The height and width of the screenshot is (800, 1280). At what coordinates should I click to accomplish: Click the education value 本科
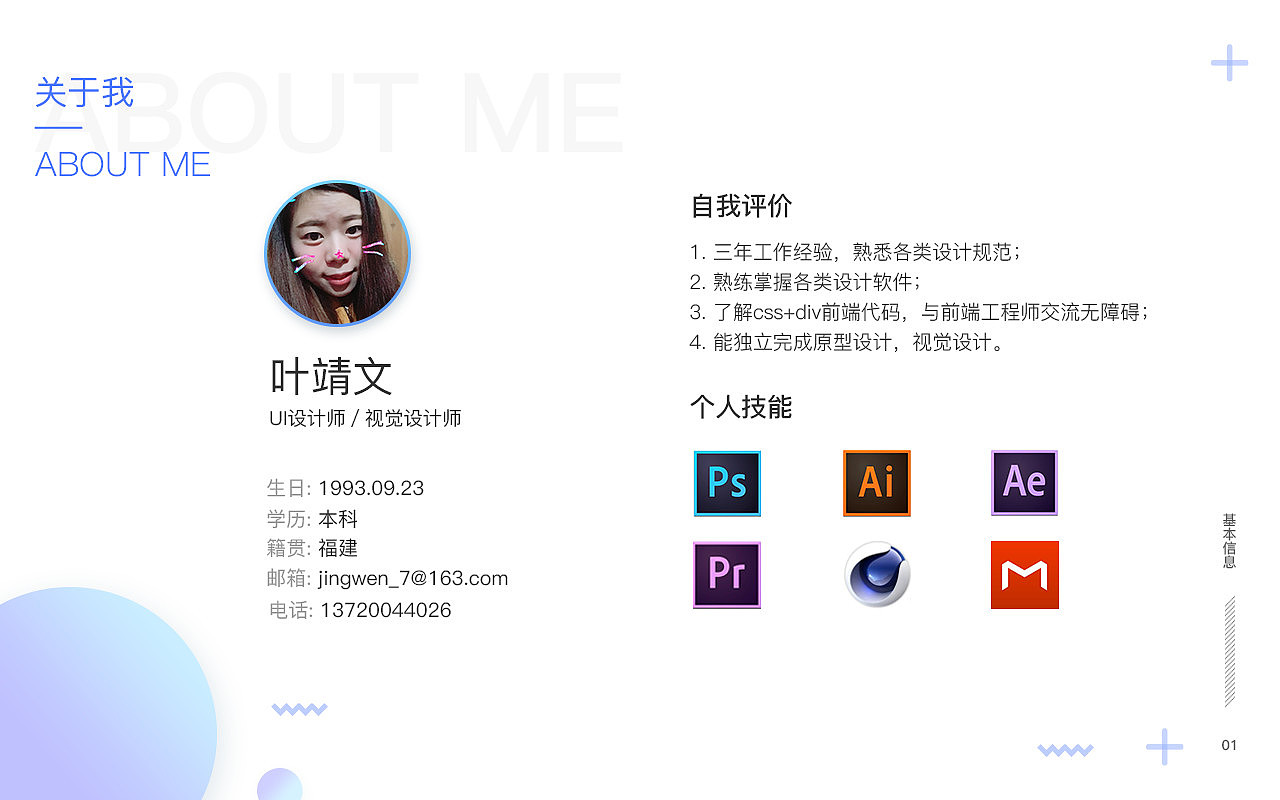(338, 519)
